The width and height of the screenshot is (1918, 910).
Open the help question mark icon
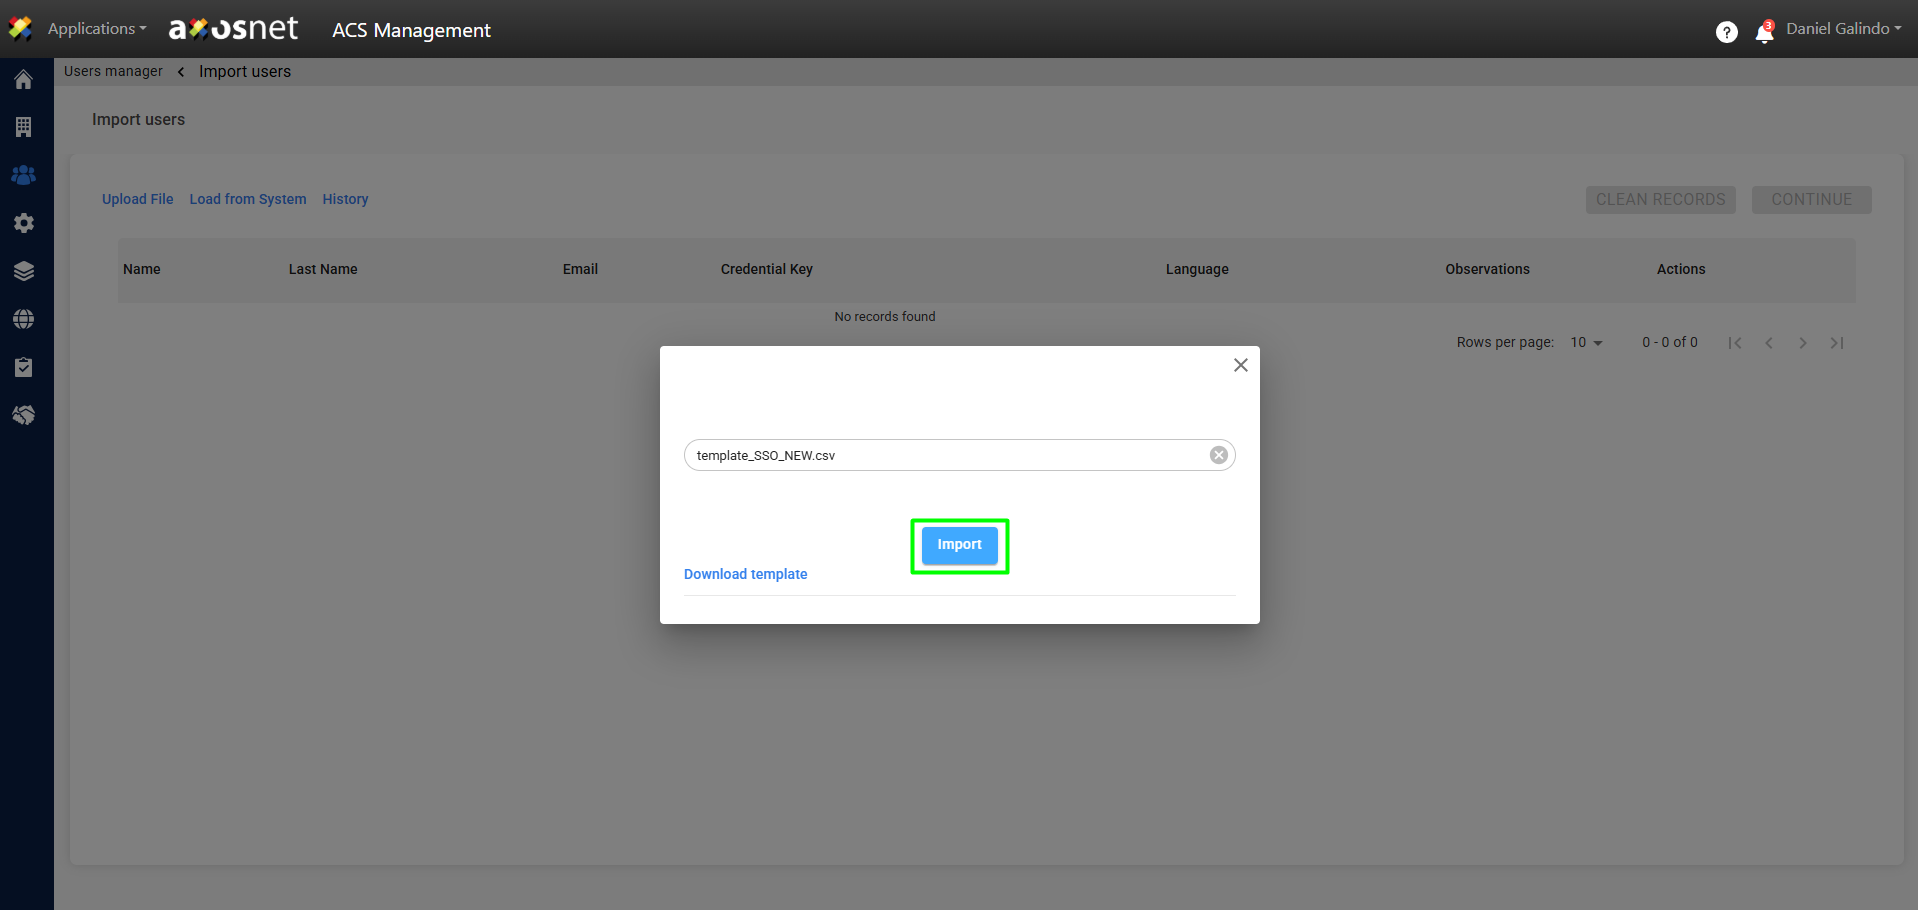click(x=1726, y=32)
